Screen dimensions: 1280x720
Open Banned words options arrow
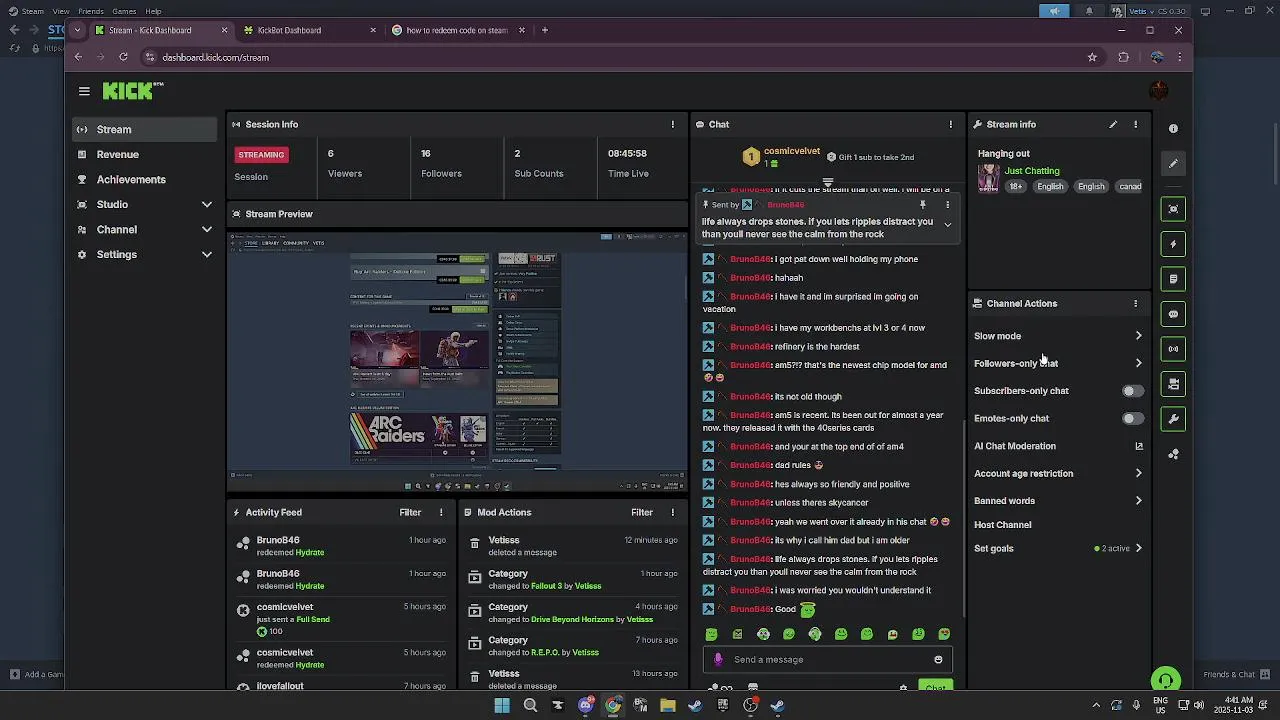(x=1138, y=501)
